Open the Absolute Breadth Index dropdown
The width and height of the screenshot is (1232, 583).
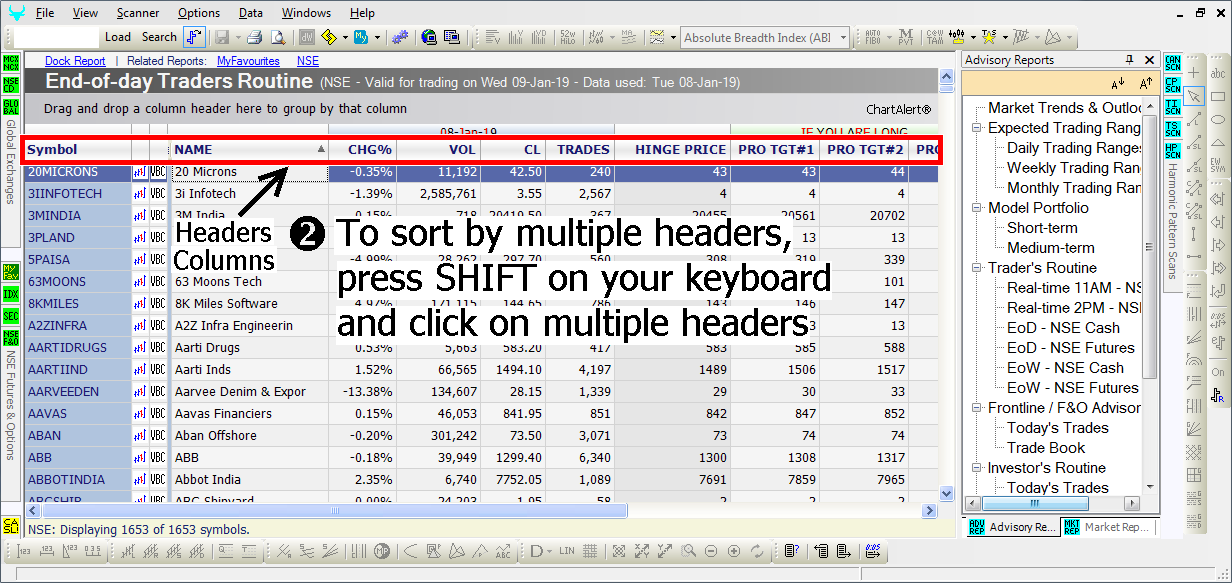pos(844,38)
